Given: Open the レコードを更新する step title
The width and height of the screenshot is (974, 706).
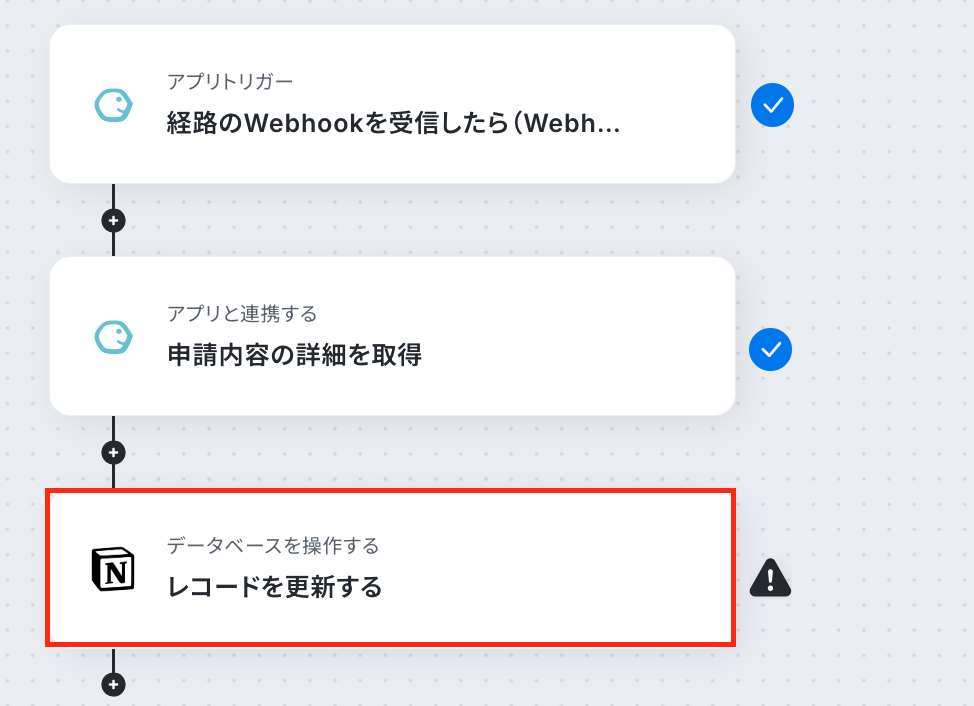Looking at the screenshot, I should pyautogui.click(x=275, y=587).
